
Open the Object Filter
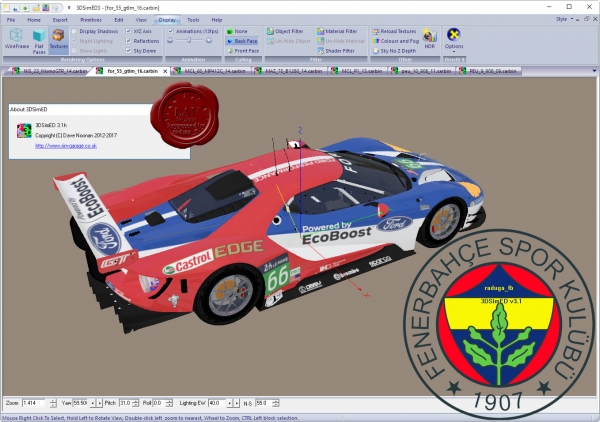click(x=285, y=31)
